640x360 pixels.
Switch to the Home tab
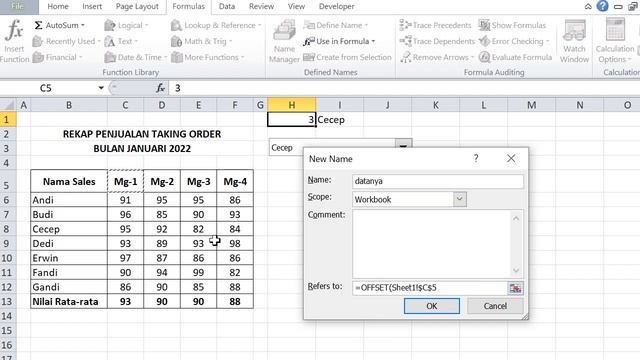(58, 7)
